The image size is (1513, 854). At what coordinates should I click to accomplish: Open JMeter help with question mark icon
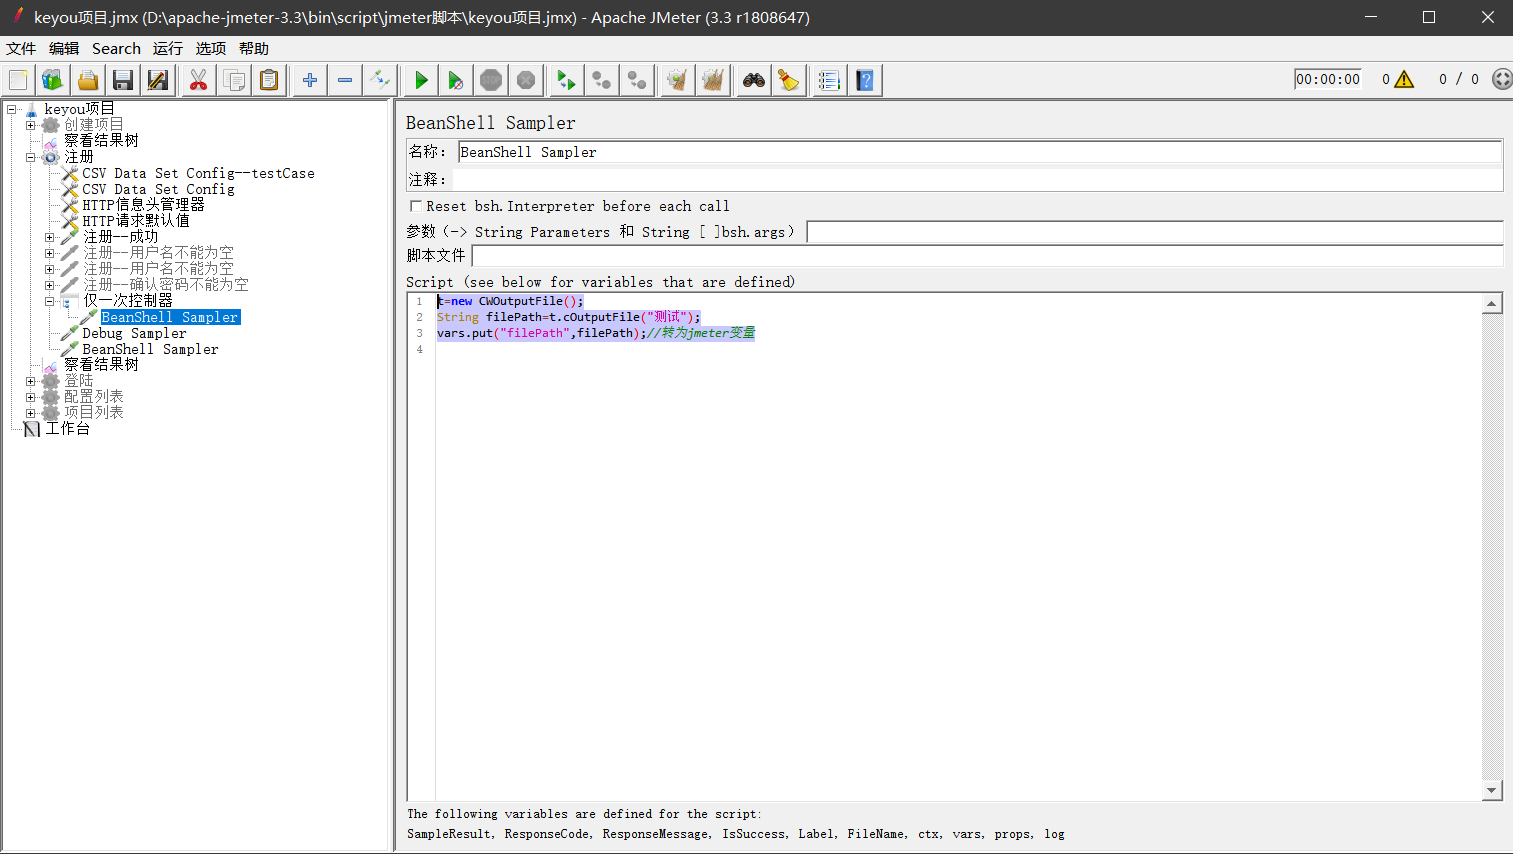pyautogui.click(x=865, y=79)
